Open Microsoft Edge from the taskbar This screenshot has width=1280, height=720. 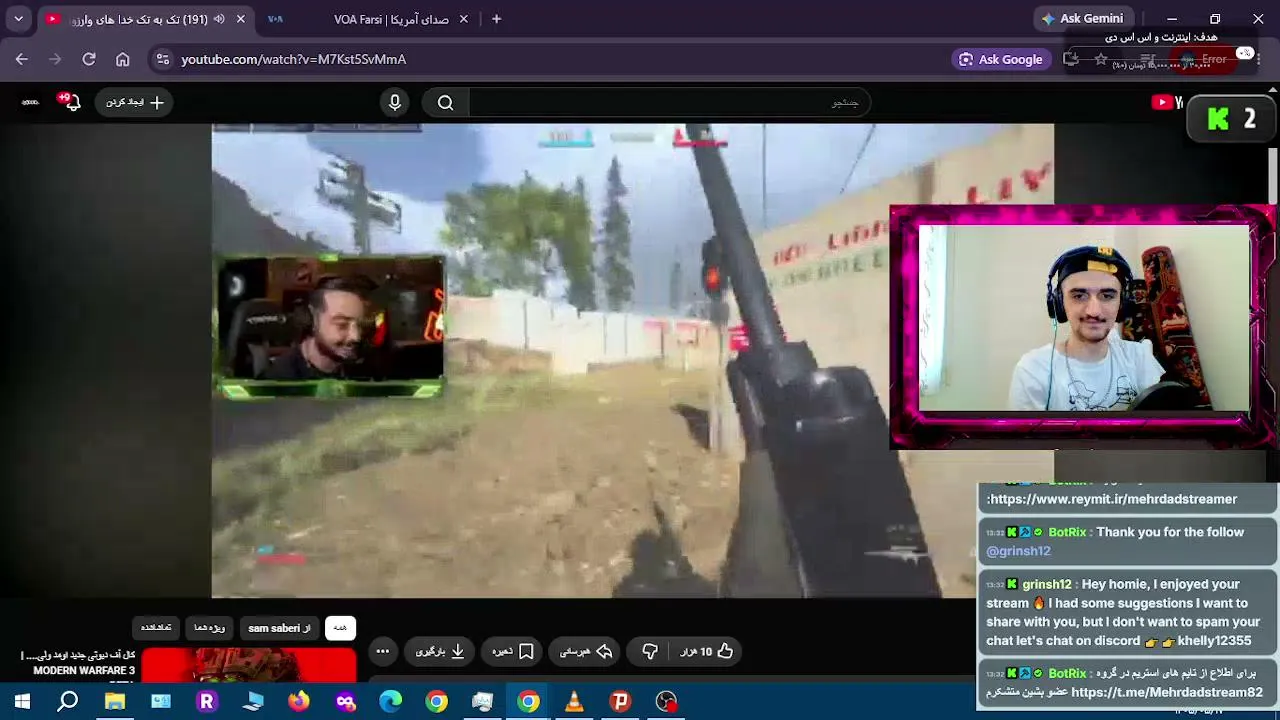(x=391, y=702)
